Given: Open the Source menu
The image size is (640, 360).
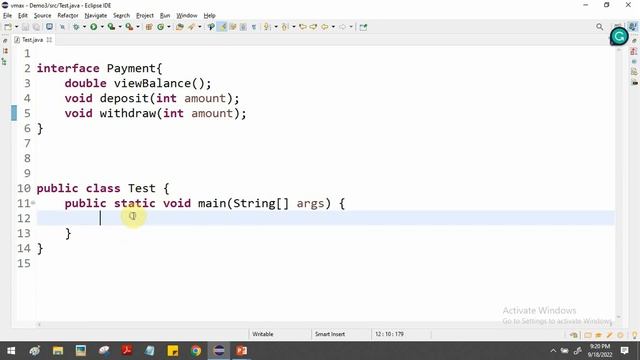Looking at the screenshot, I should coord(42,16).
